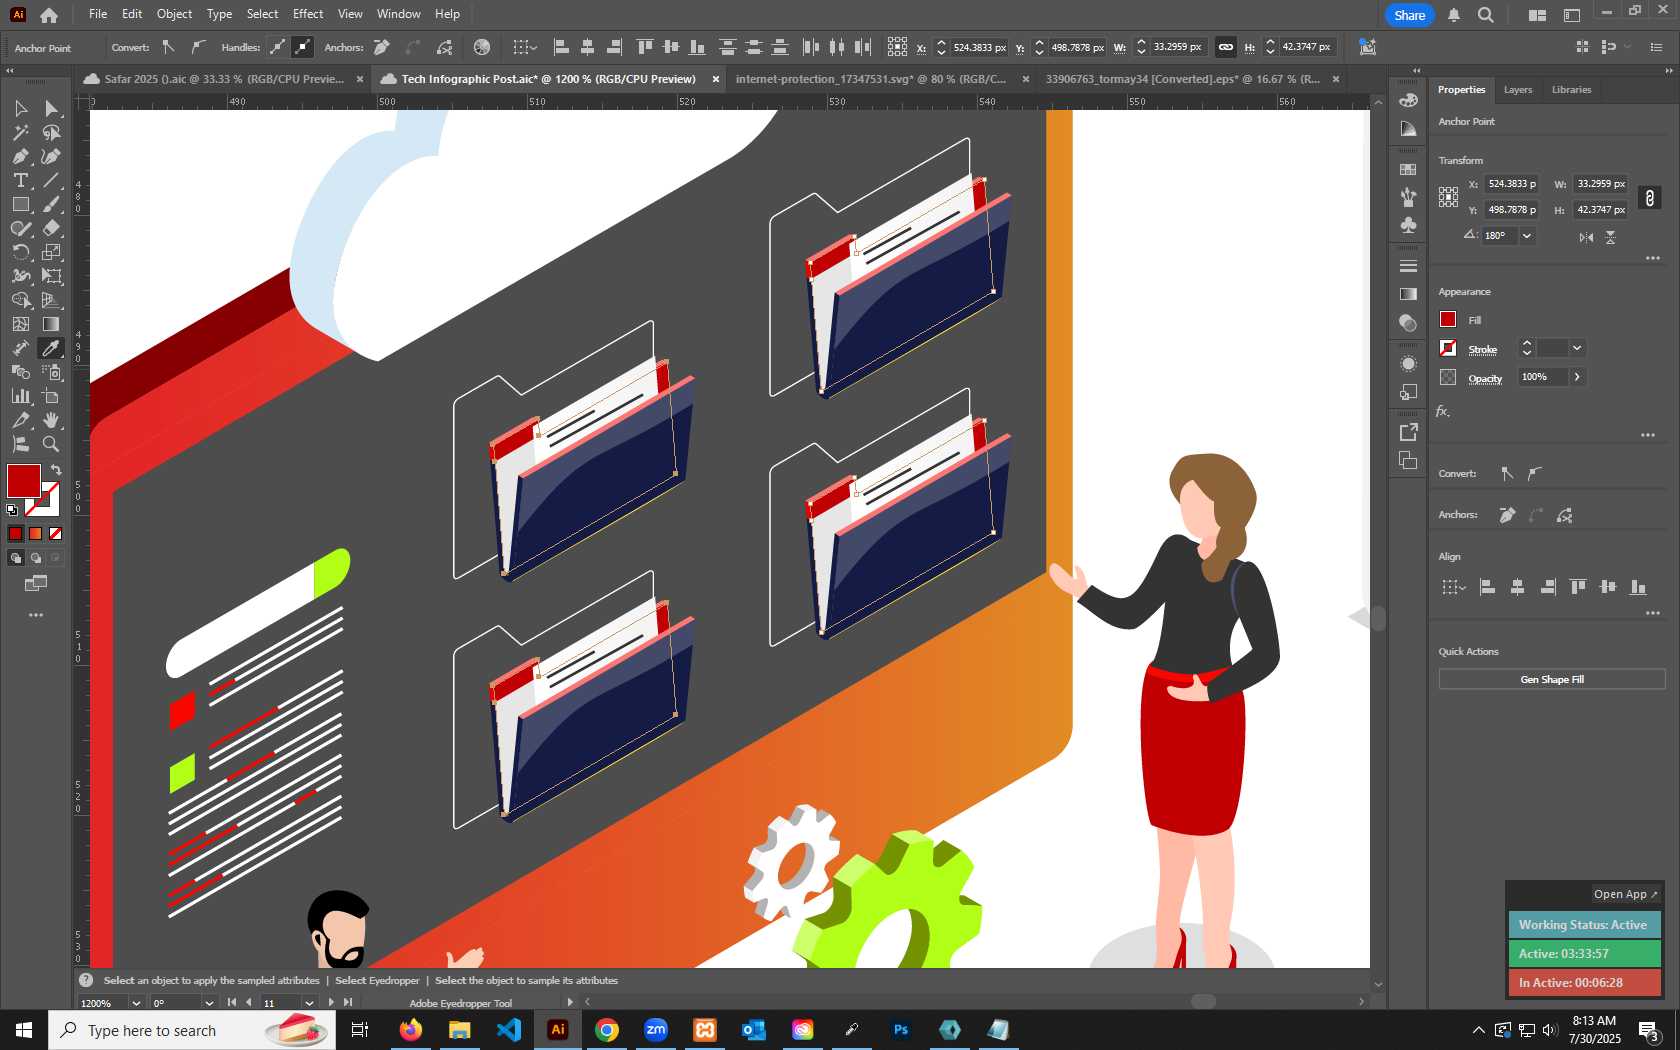
Task: Open stroke weight dropdown in Appearance
Action: pos(1577,348)
